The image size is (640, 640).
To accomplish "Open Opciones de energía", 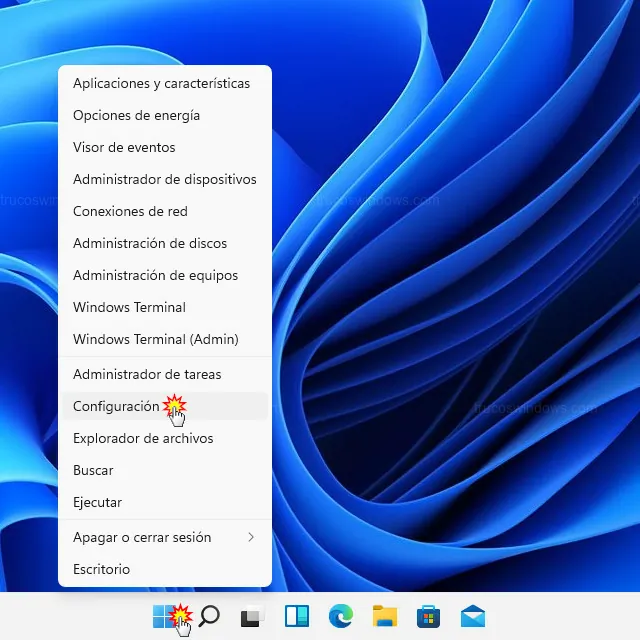I will tap(136, 115).
